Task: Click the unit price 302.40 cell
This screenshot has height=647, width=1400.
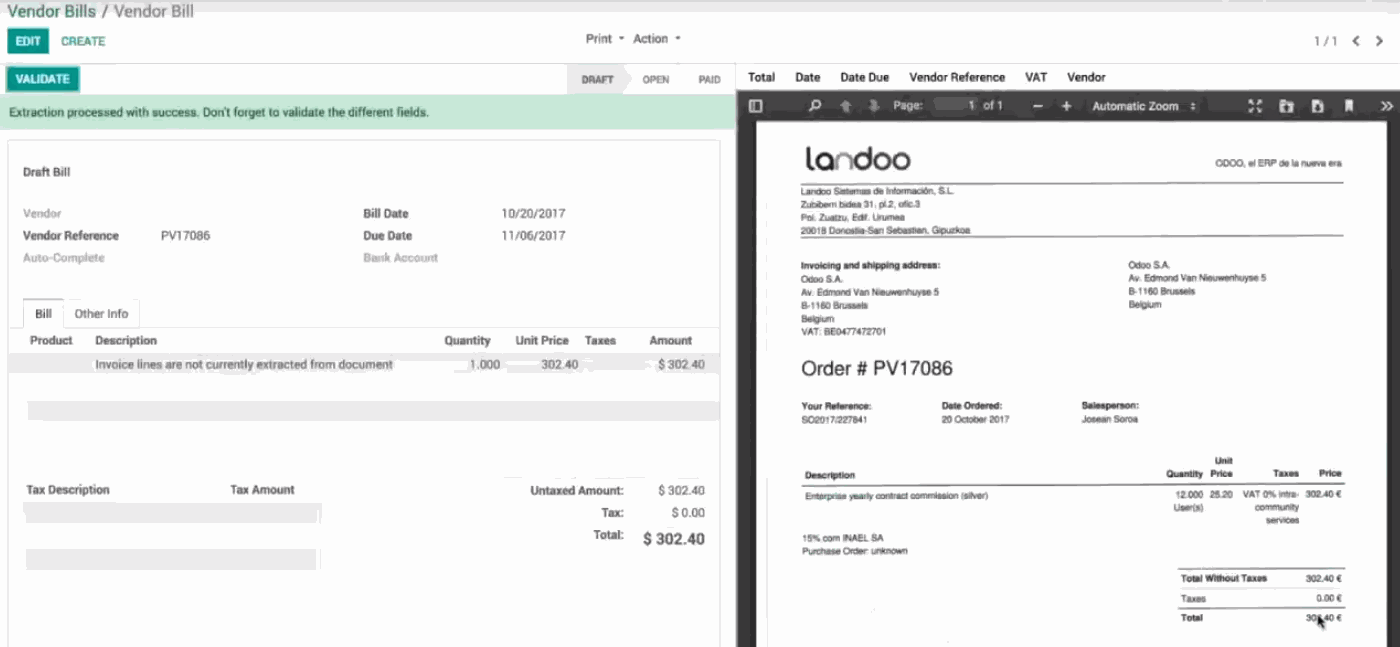Action: click(x=559, y=365)
